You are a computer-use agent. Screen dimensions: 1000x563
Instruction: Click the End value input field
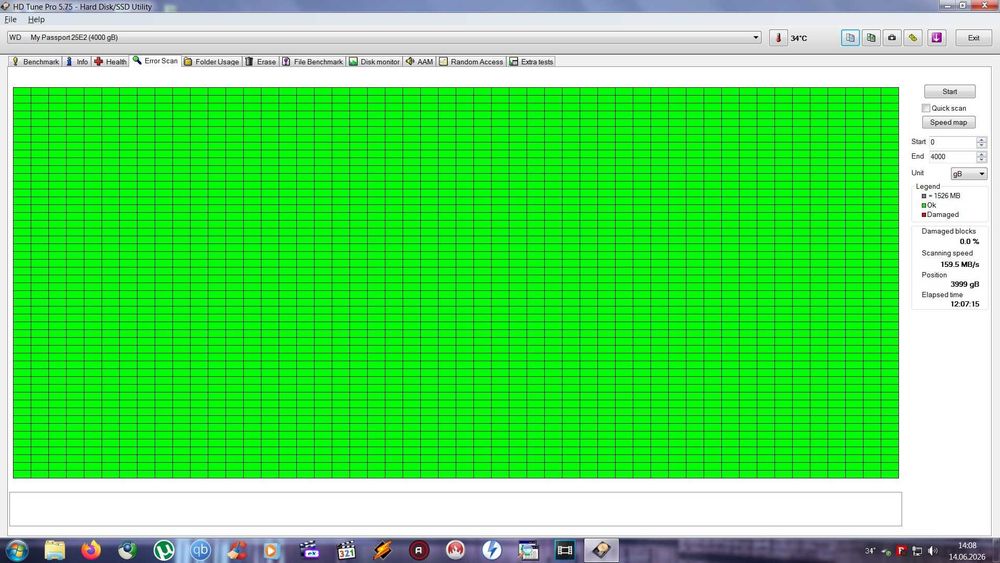tap(952, 157)
